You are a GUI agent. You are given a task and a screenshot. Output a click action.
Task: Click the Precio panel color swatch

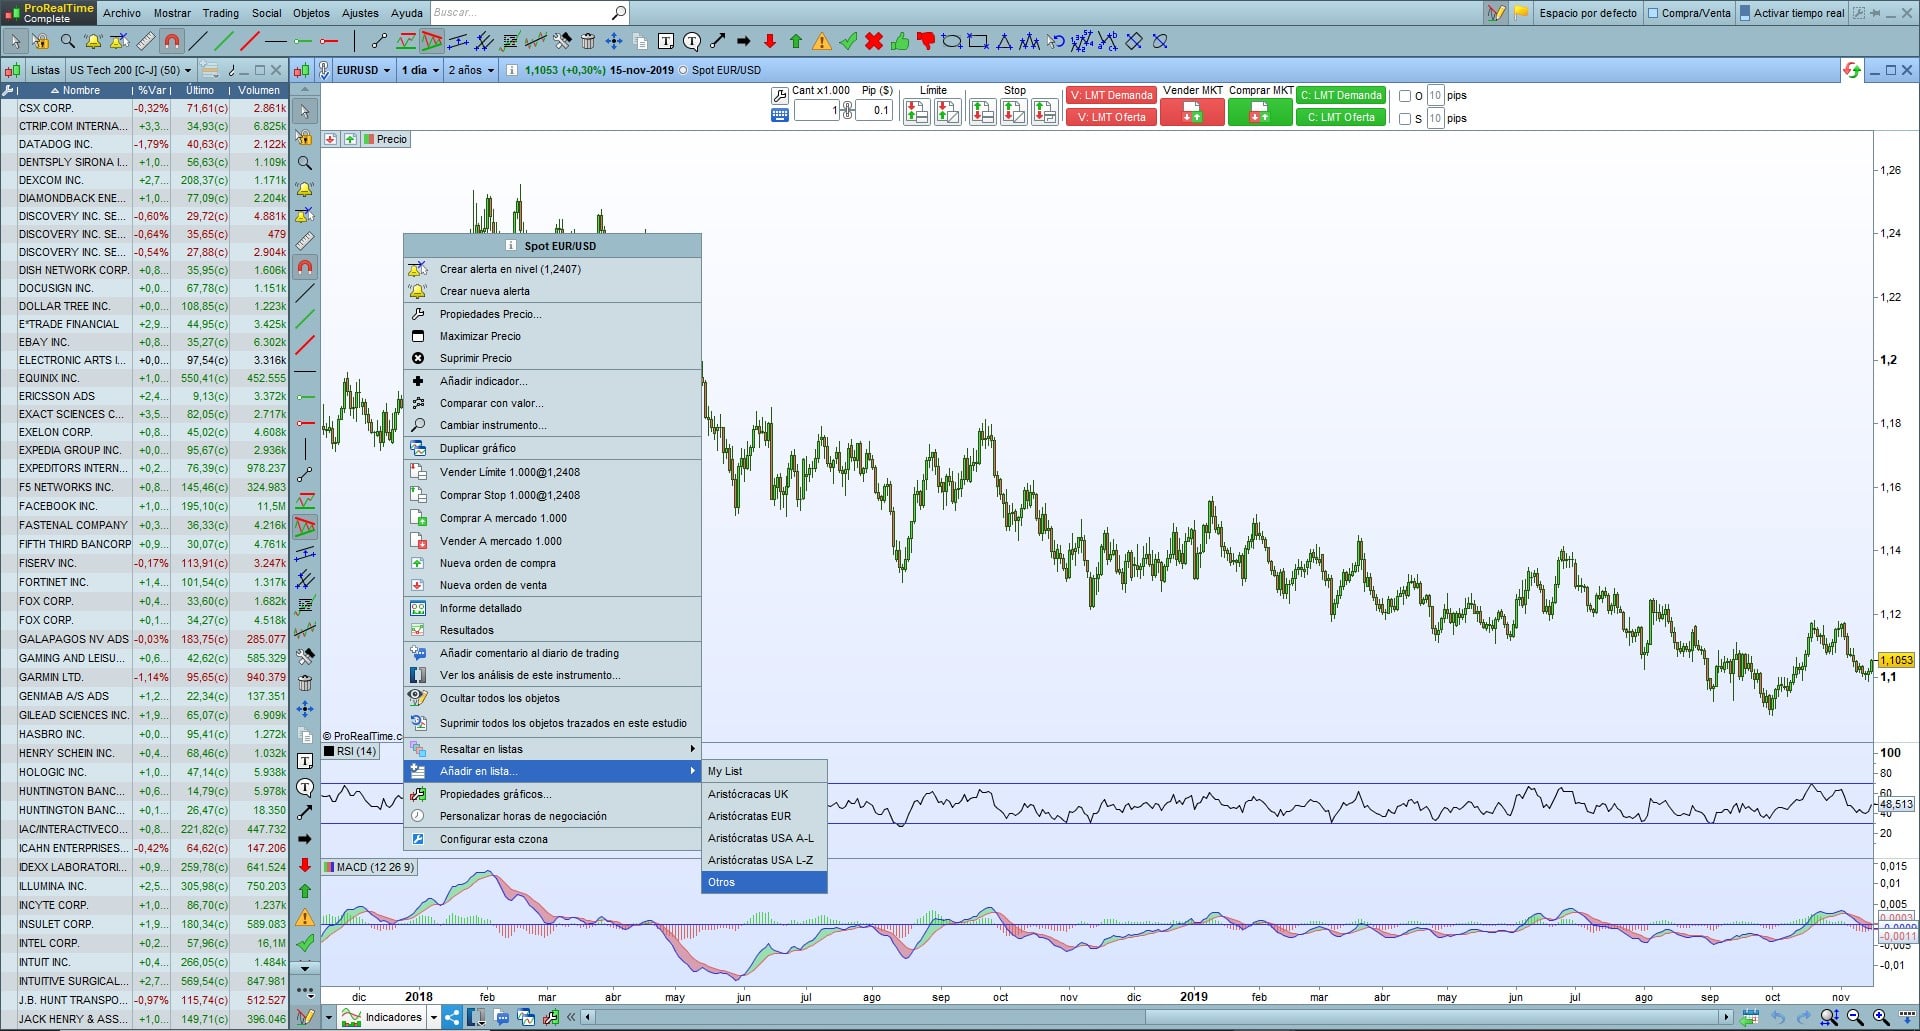pos(369,139)
